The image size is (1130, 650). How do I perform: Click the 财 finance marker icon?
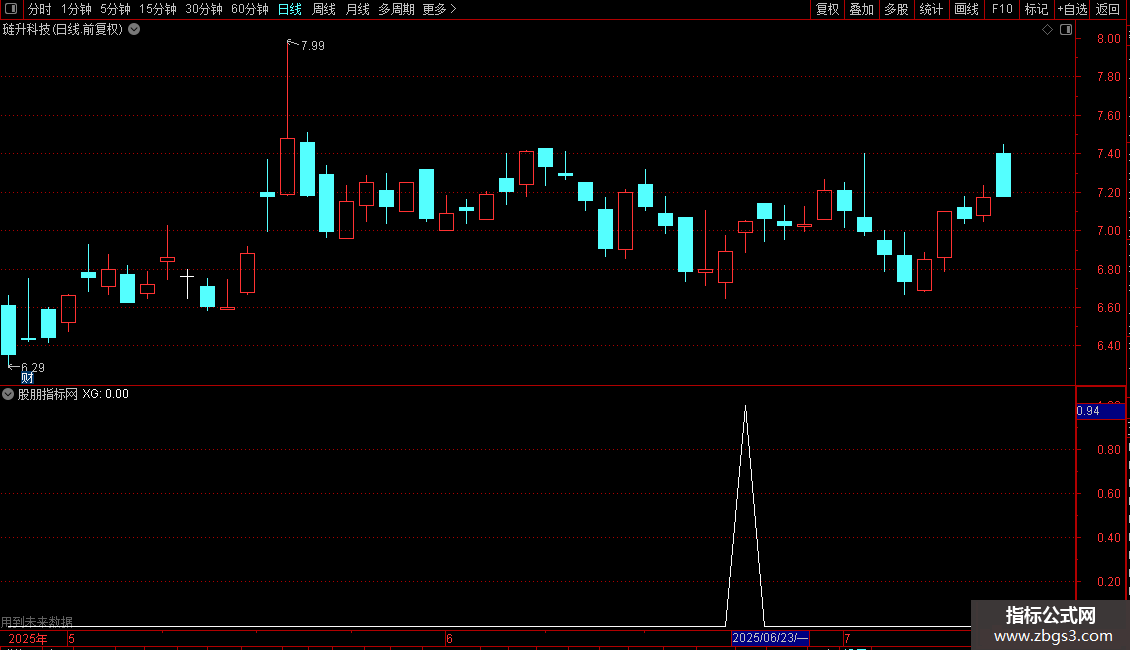[x=27, y=378]
